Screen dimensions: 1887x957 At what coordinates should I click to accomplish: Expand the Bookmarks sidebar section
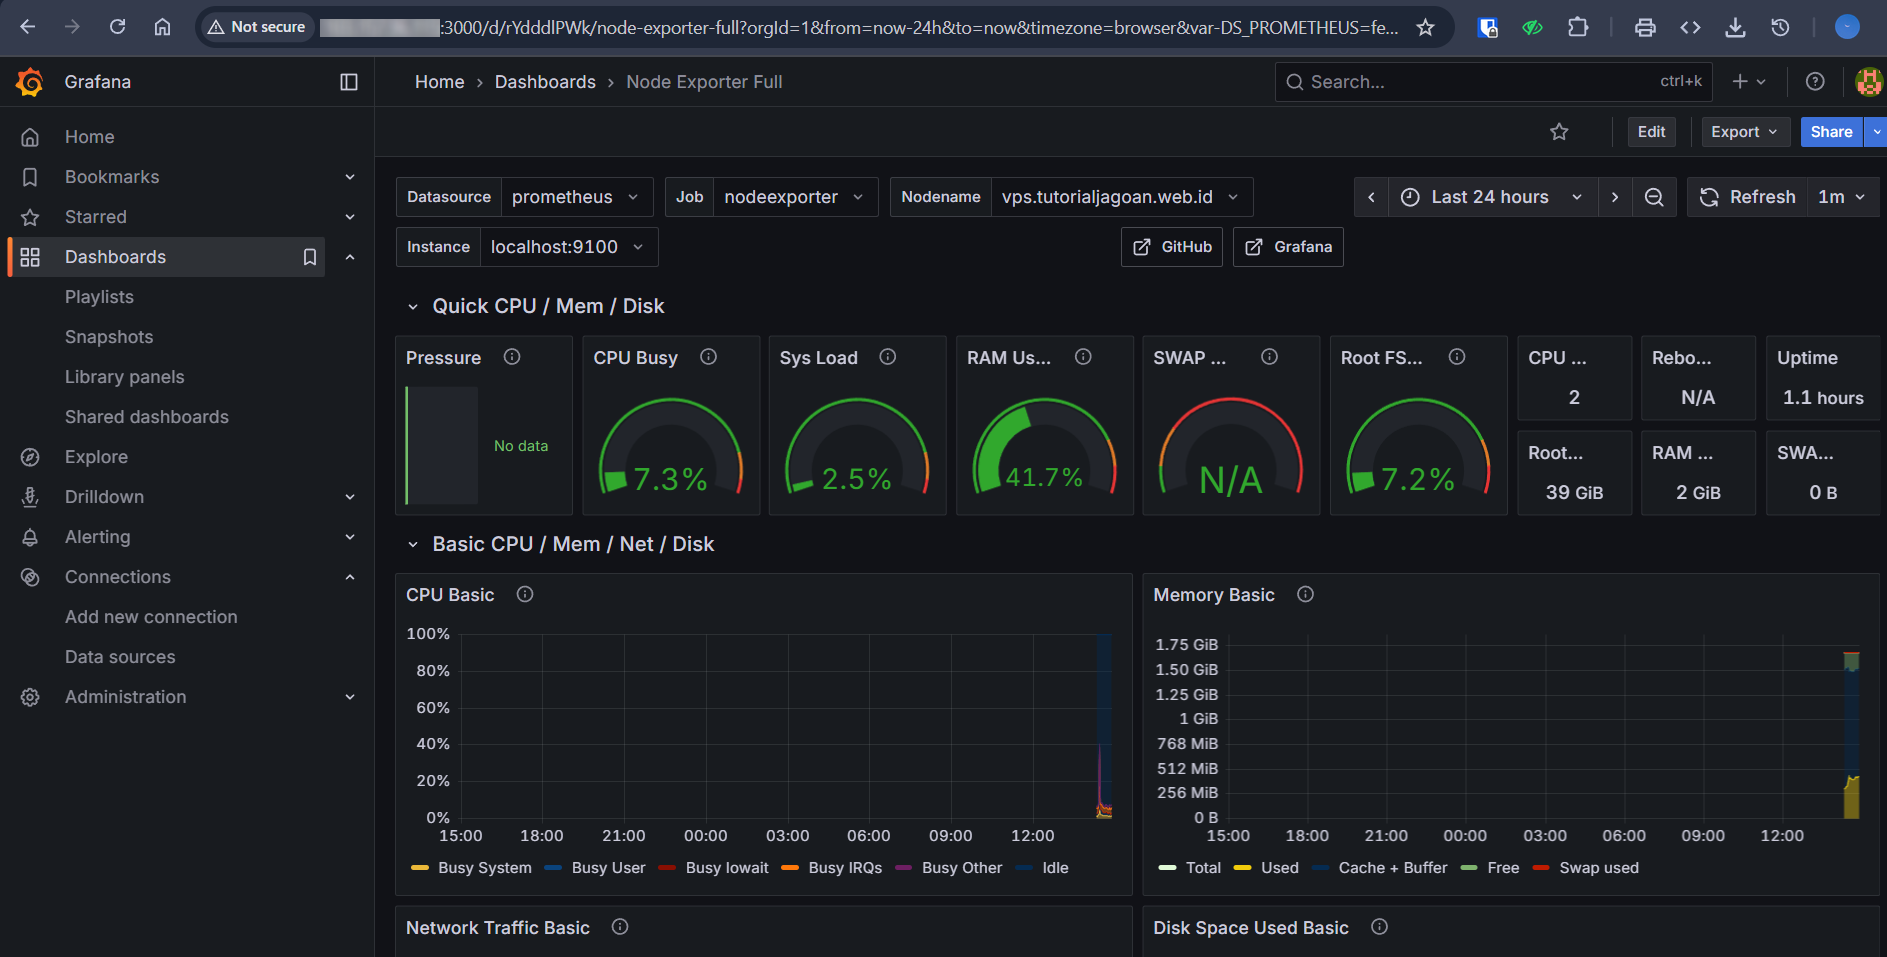350,177
